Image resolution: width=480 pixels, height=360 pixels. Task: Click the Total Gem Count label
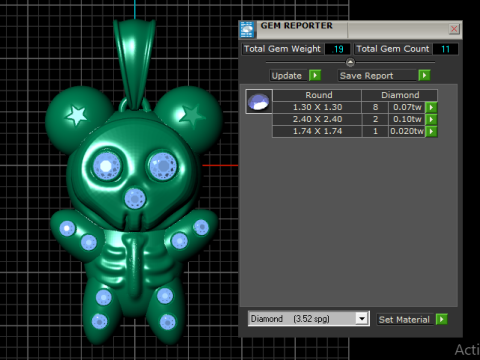coord(393,49)
